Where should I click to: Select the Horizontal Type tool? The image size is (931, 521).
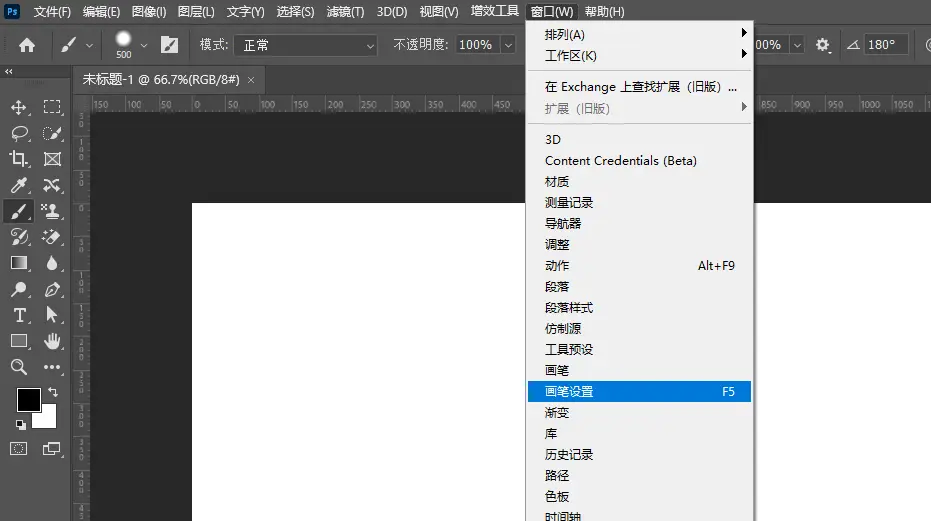20,315
